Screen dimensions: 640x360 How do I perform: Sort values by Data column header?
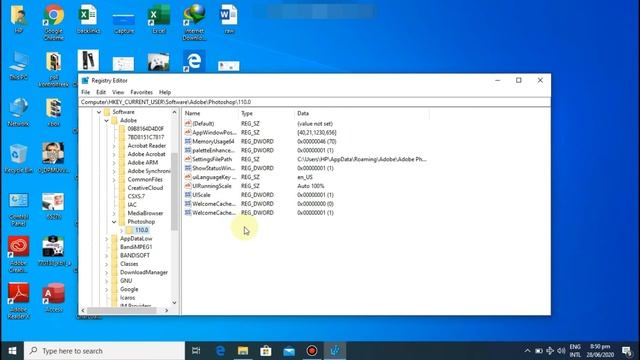pyautogui.click(x=362, y=113)
